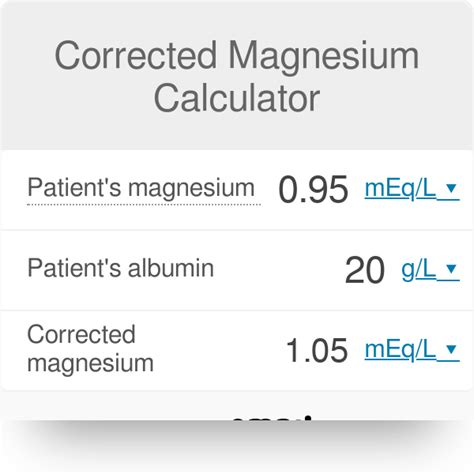Screen dimensions: 474x474
Task: Click the Patient's albumin label
Action: click(120, 268)
